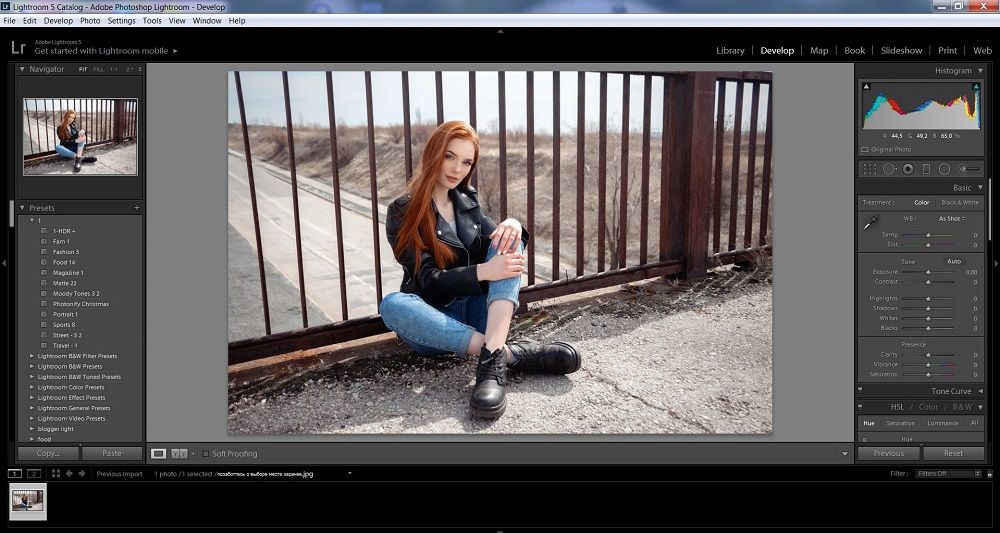1000x533 pixels.
Task: Open grid view icon in filmstrip bar
Action: [x=55, y=473]
